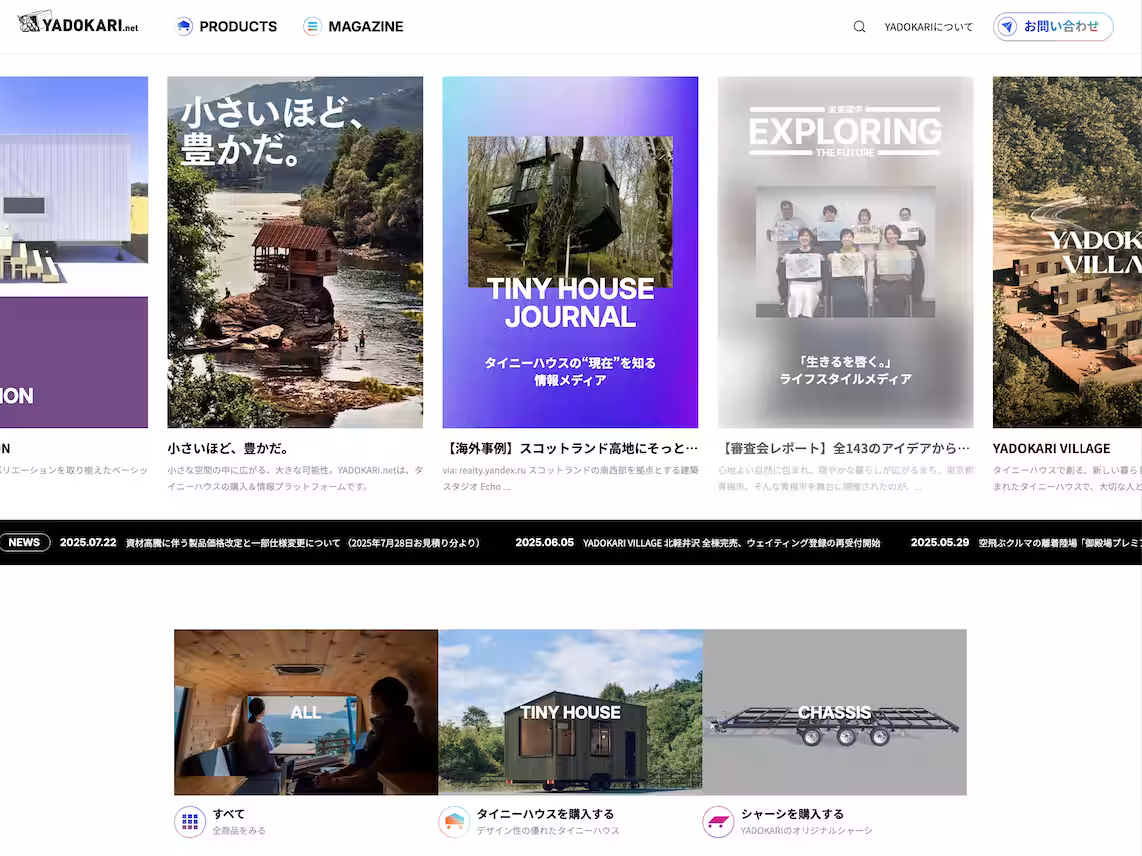Viewport: 1142px width, 856px height.
Task: Click the blue PRODUCTS house icon
Action: pyautogui.click(x=184, y=27)
